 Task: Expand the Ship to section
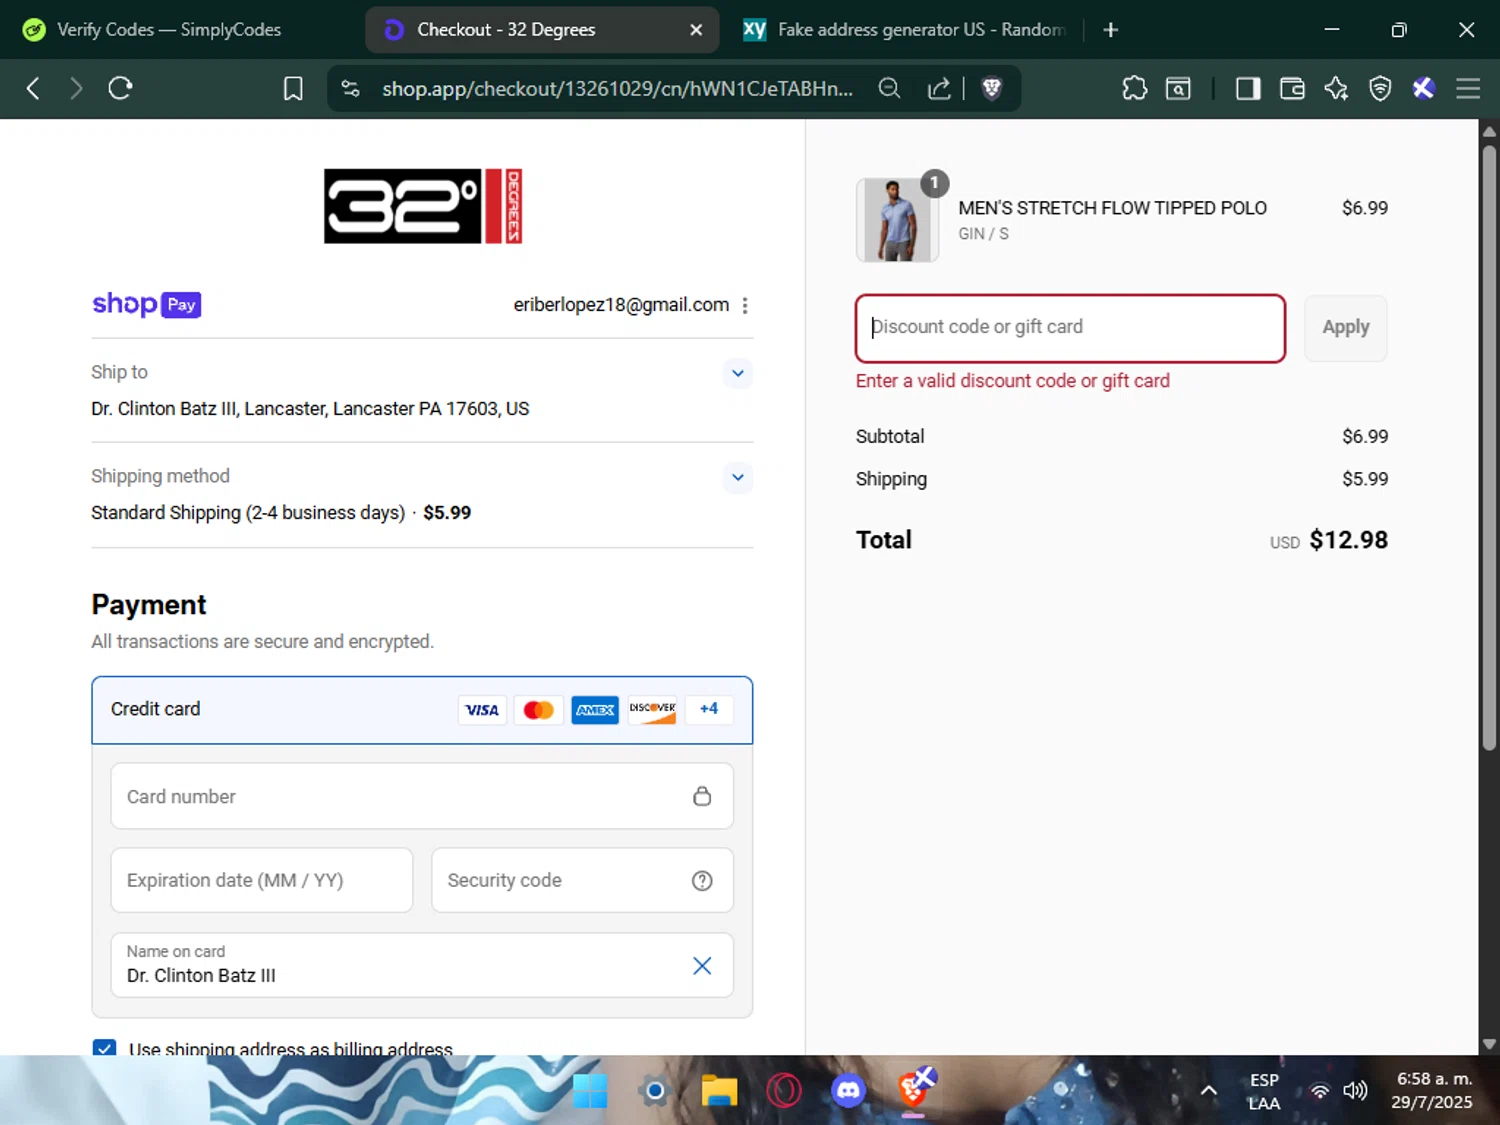click(737, 373)
